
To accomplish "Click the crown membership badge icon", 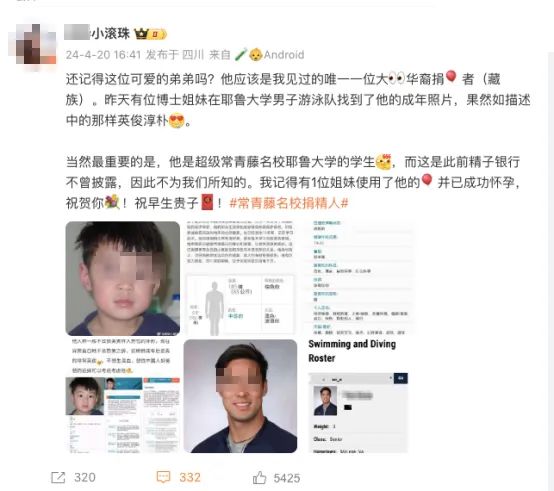I will [x=141, y=34].
